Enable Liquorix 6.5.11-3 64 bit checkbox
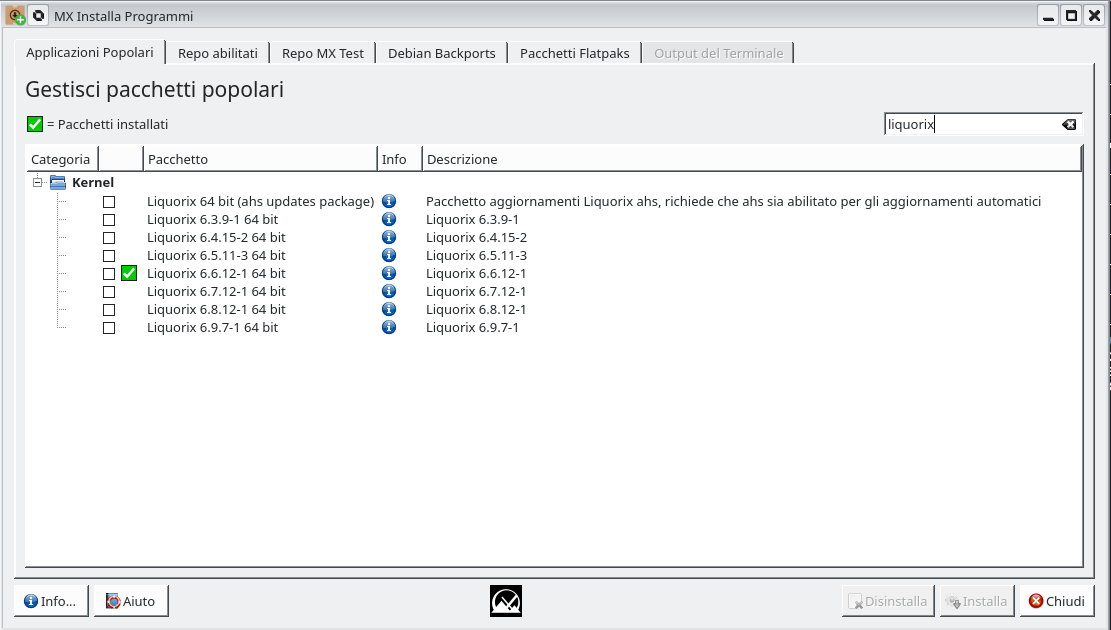Image resolution: width=1111 pixels, height=630 pixels. click(x=109, y=256)
